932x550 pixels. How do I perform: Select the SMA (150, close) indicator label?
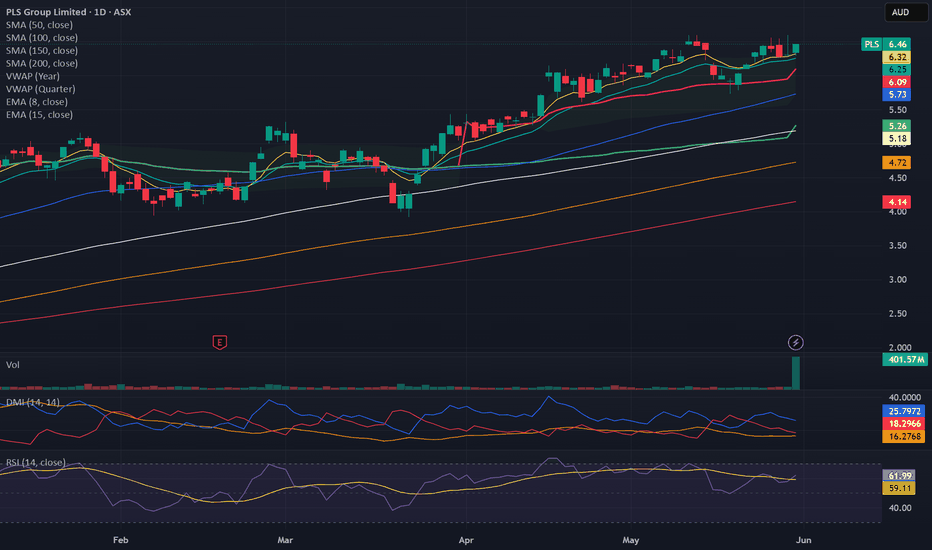(x=42, y=51)
